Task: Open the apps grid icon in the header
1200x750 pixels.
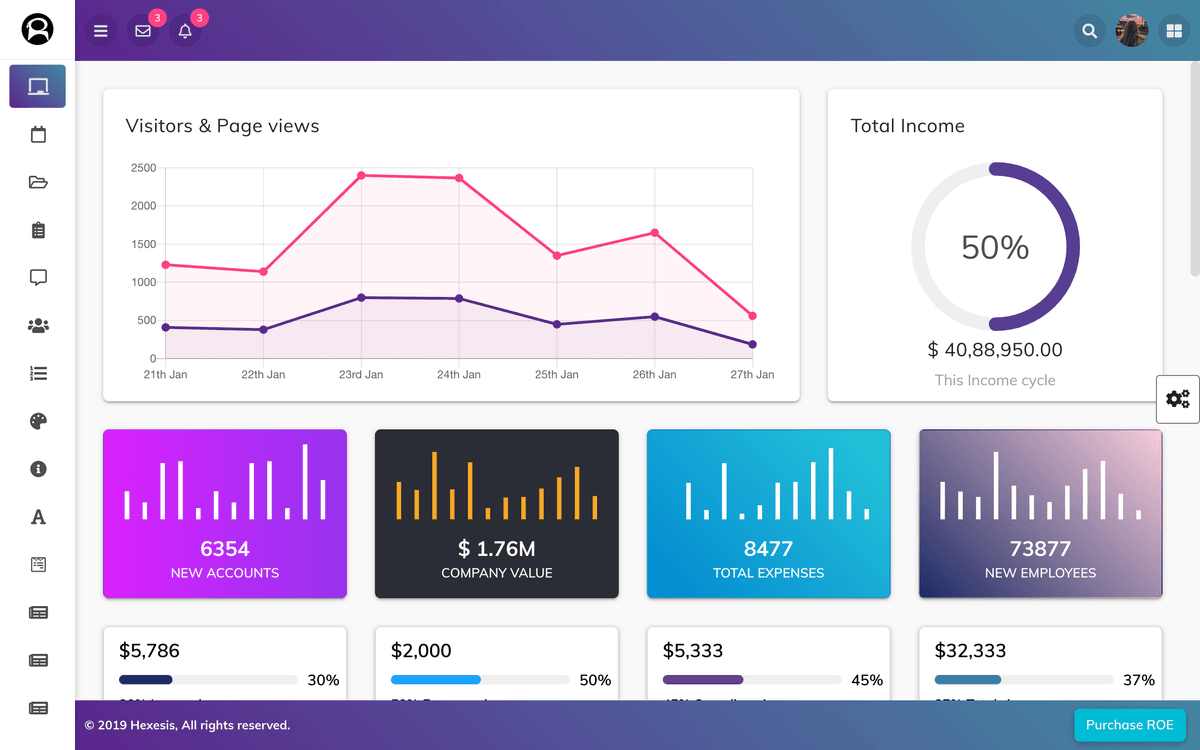Action: coord(1173,31)
